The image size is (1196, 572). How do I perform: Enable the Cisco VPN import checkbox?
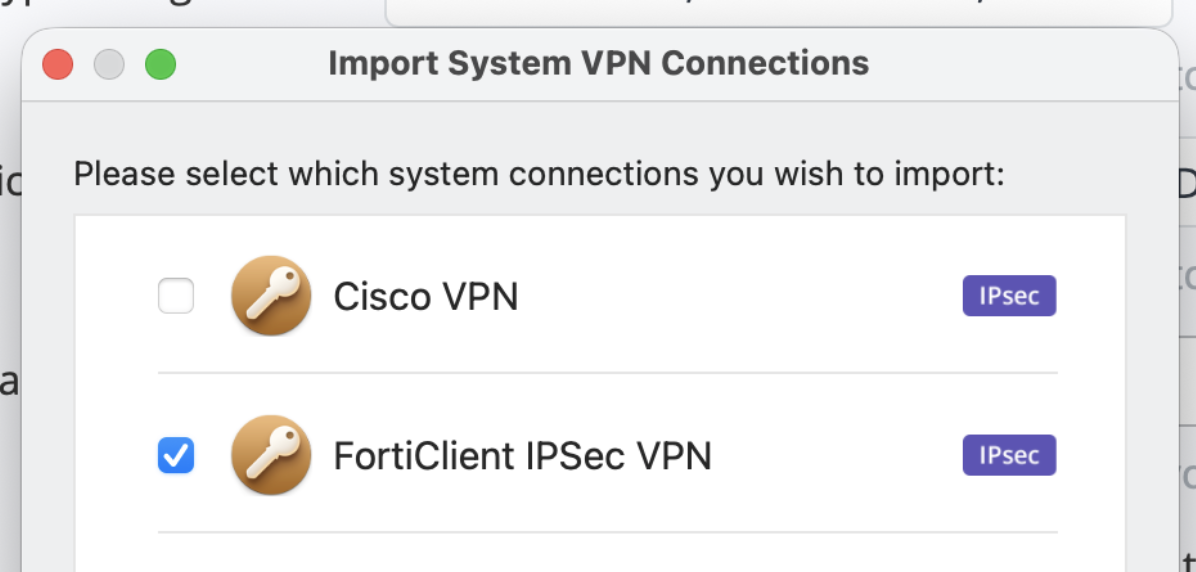click(x=176, y=296)
